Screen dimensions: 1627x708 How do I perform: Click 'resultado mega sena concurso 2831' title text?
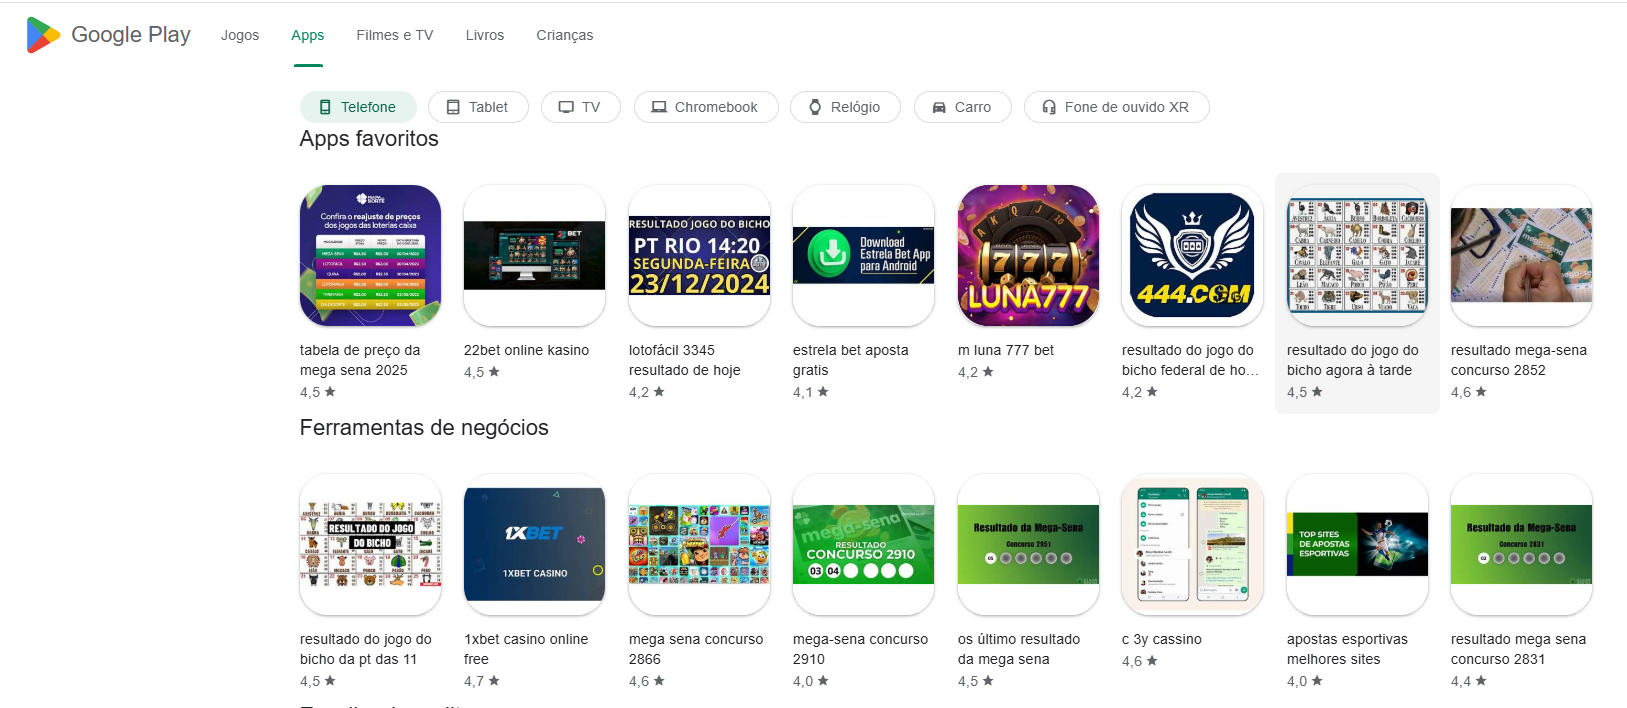(x=1518, y=649)
